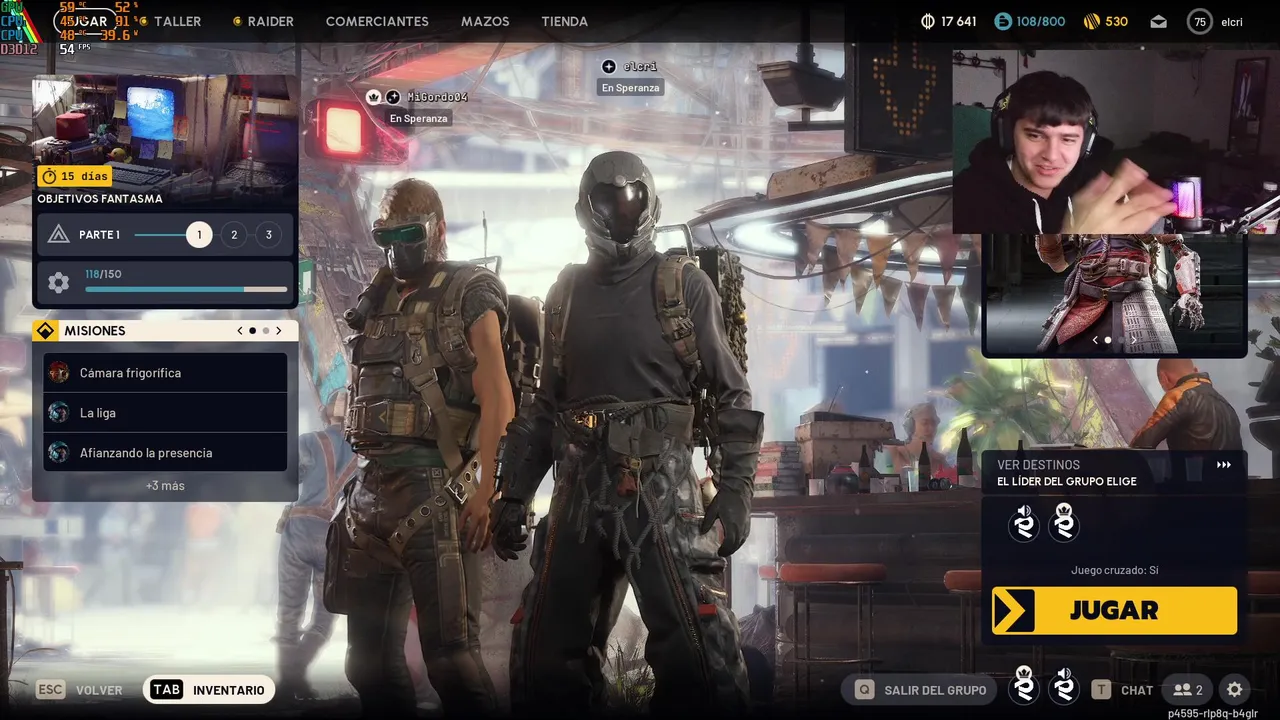
Task: Click the yellow JUGAR play button
Action: (x=1114, y=610)
